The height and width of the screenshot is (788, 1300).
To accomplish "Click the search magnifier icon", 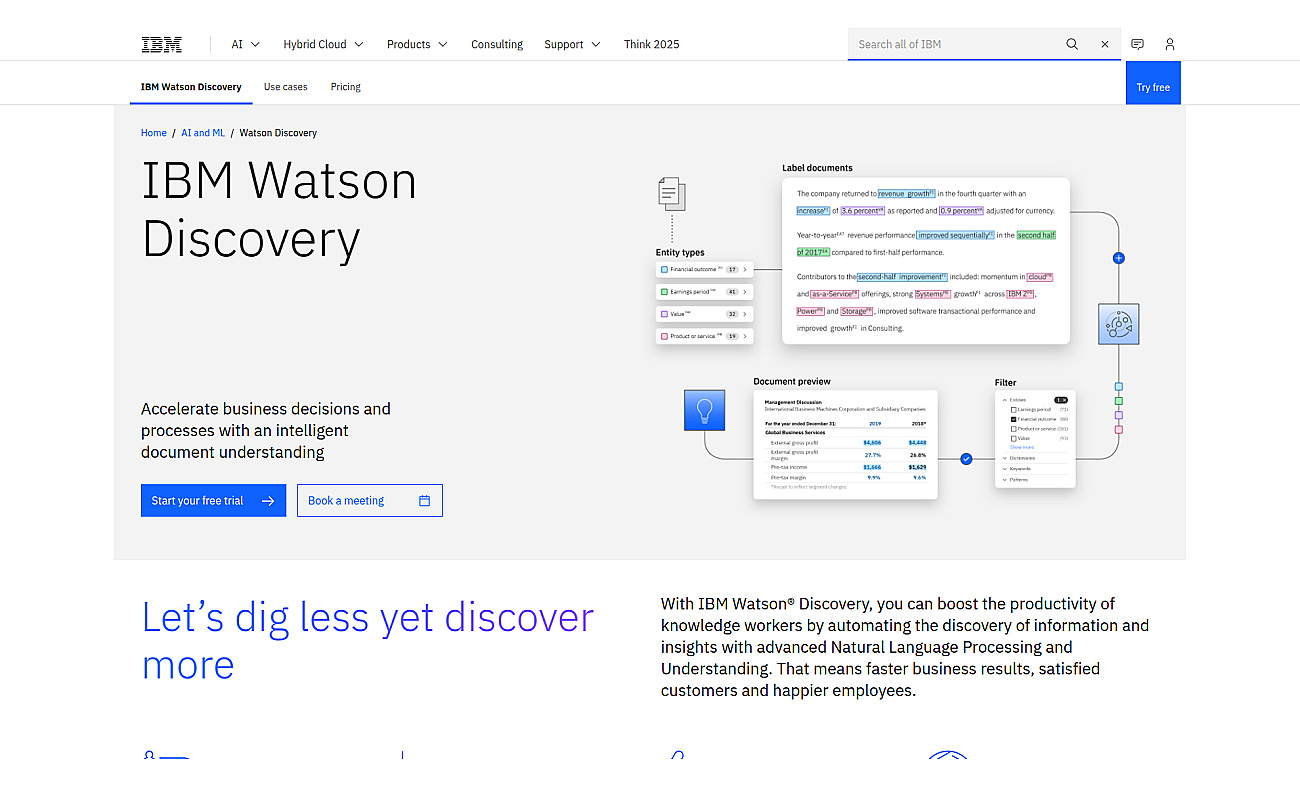I will [x=1072, y=44].
